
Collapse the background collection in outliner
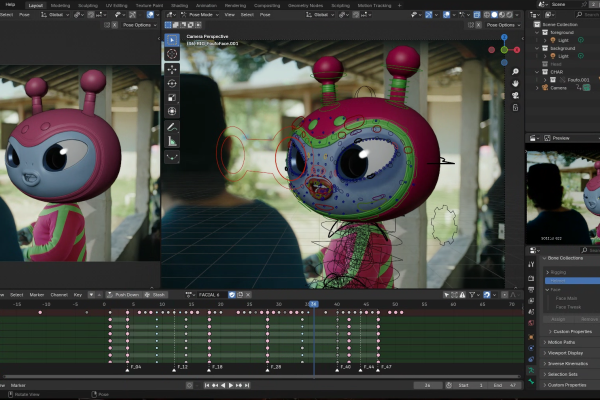[537, 48]
